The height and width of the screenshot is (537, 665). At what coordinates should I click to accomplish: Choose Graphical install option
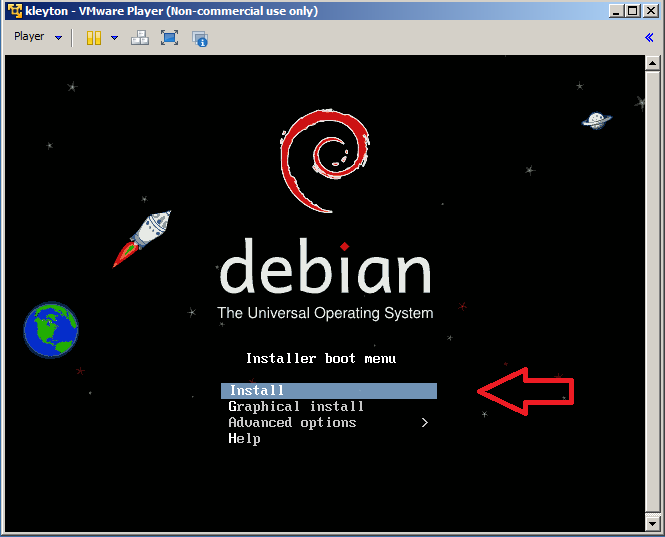point(296,407)
